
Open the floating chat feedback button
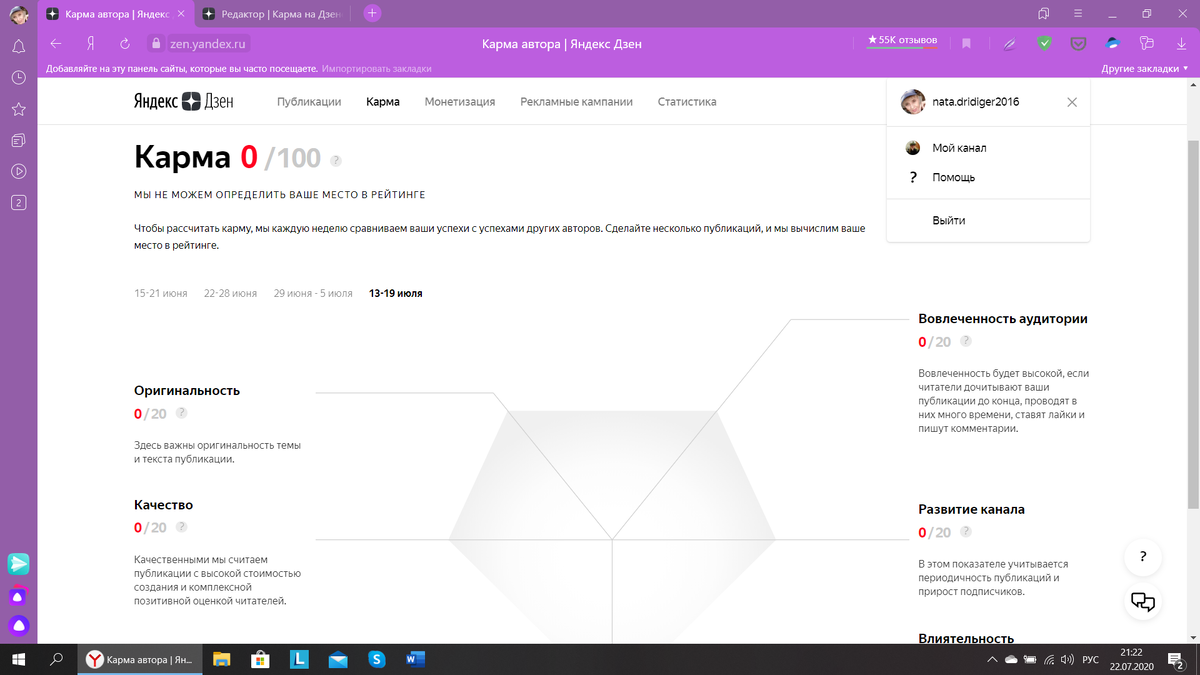click(1143, 602)
